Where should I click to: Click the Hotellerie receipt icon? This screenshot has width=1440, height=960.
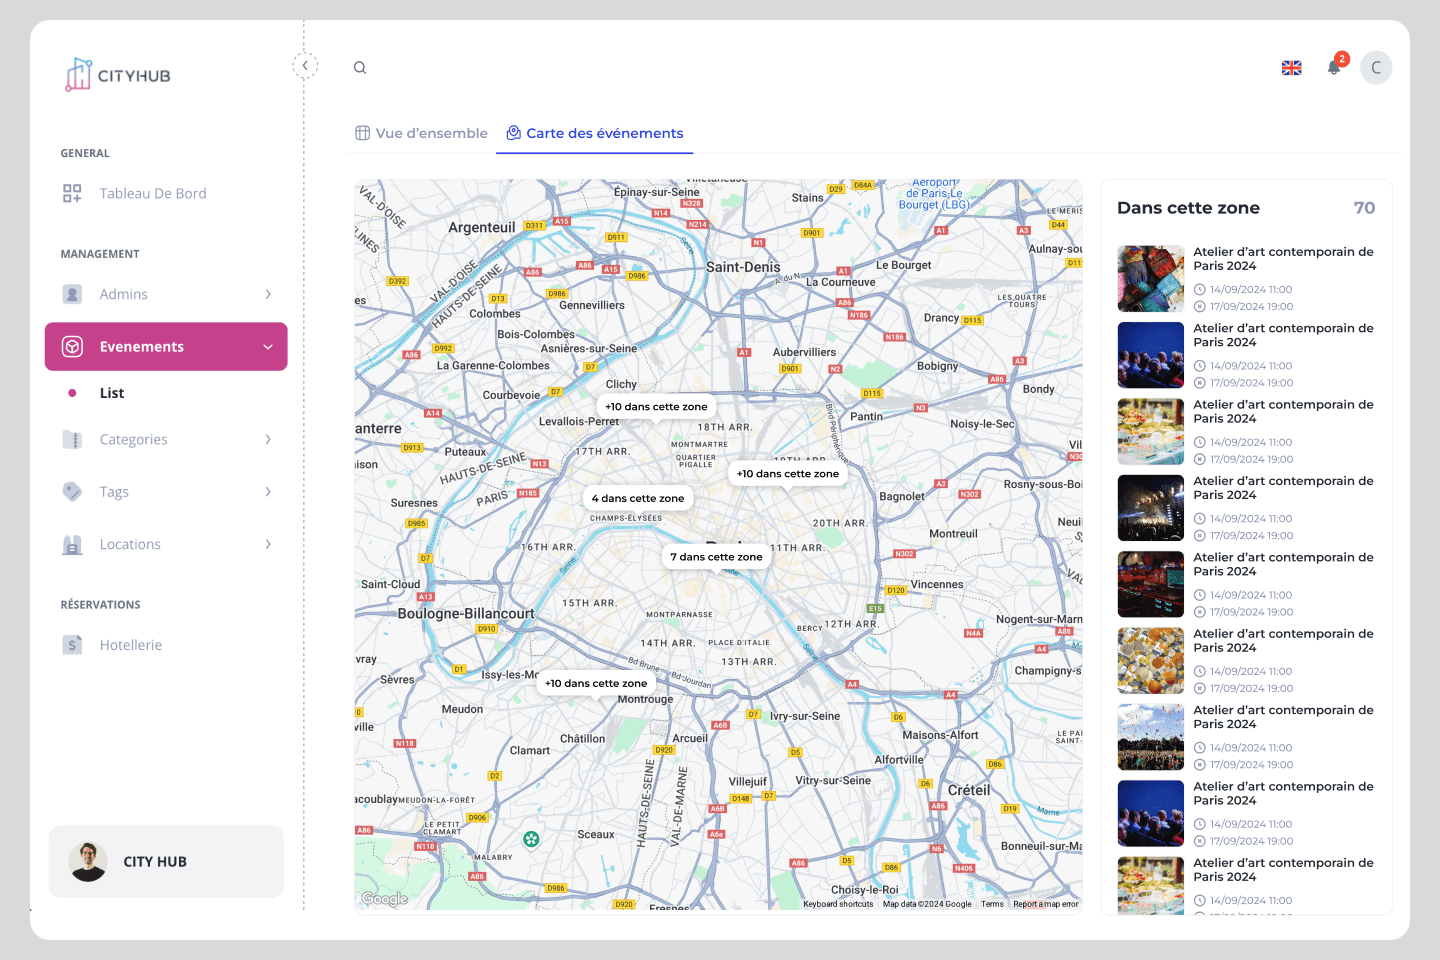point(72,645)
